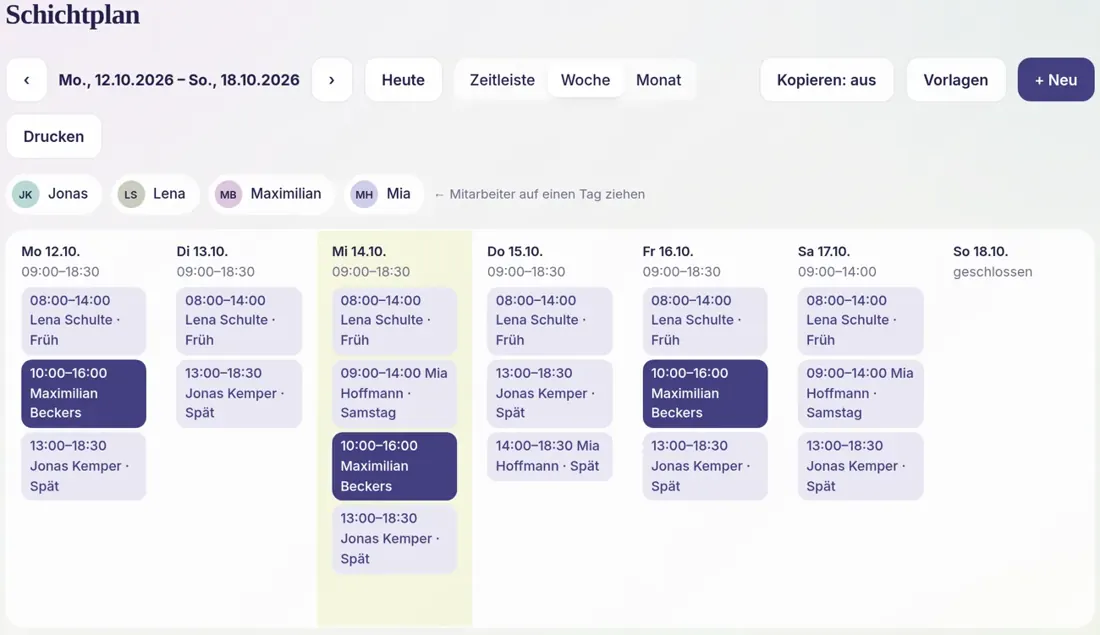The image size is (1100, 635).
Task: Select the Sa 17.10. day header
Action: (x=824, y=251)
